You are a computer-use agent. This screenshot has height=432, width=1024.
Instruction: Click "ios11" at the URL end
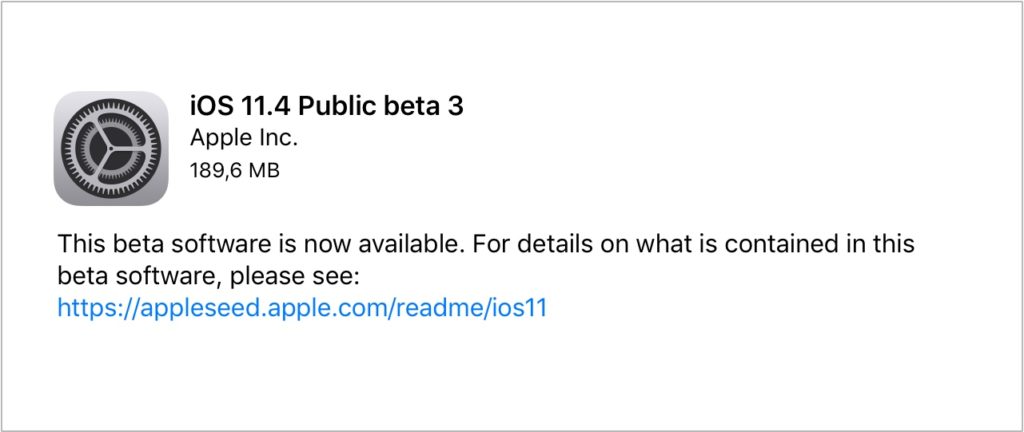pos(520,308)
